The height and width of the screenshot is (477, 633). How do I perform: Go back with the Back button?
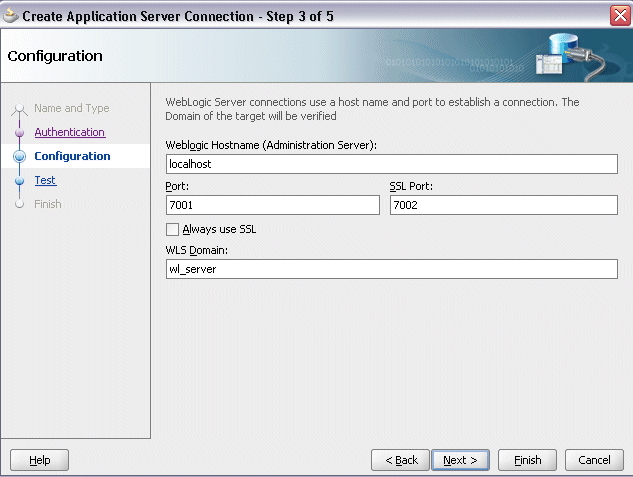pyautogui.click(x=400, y=460)
